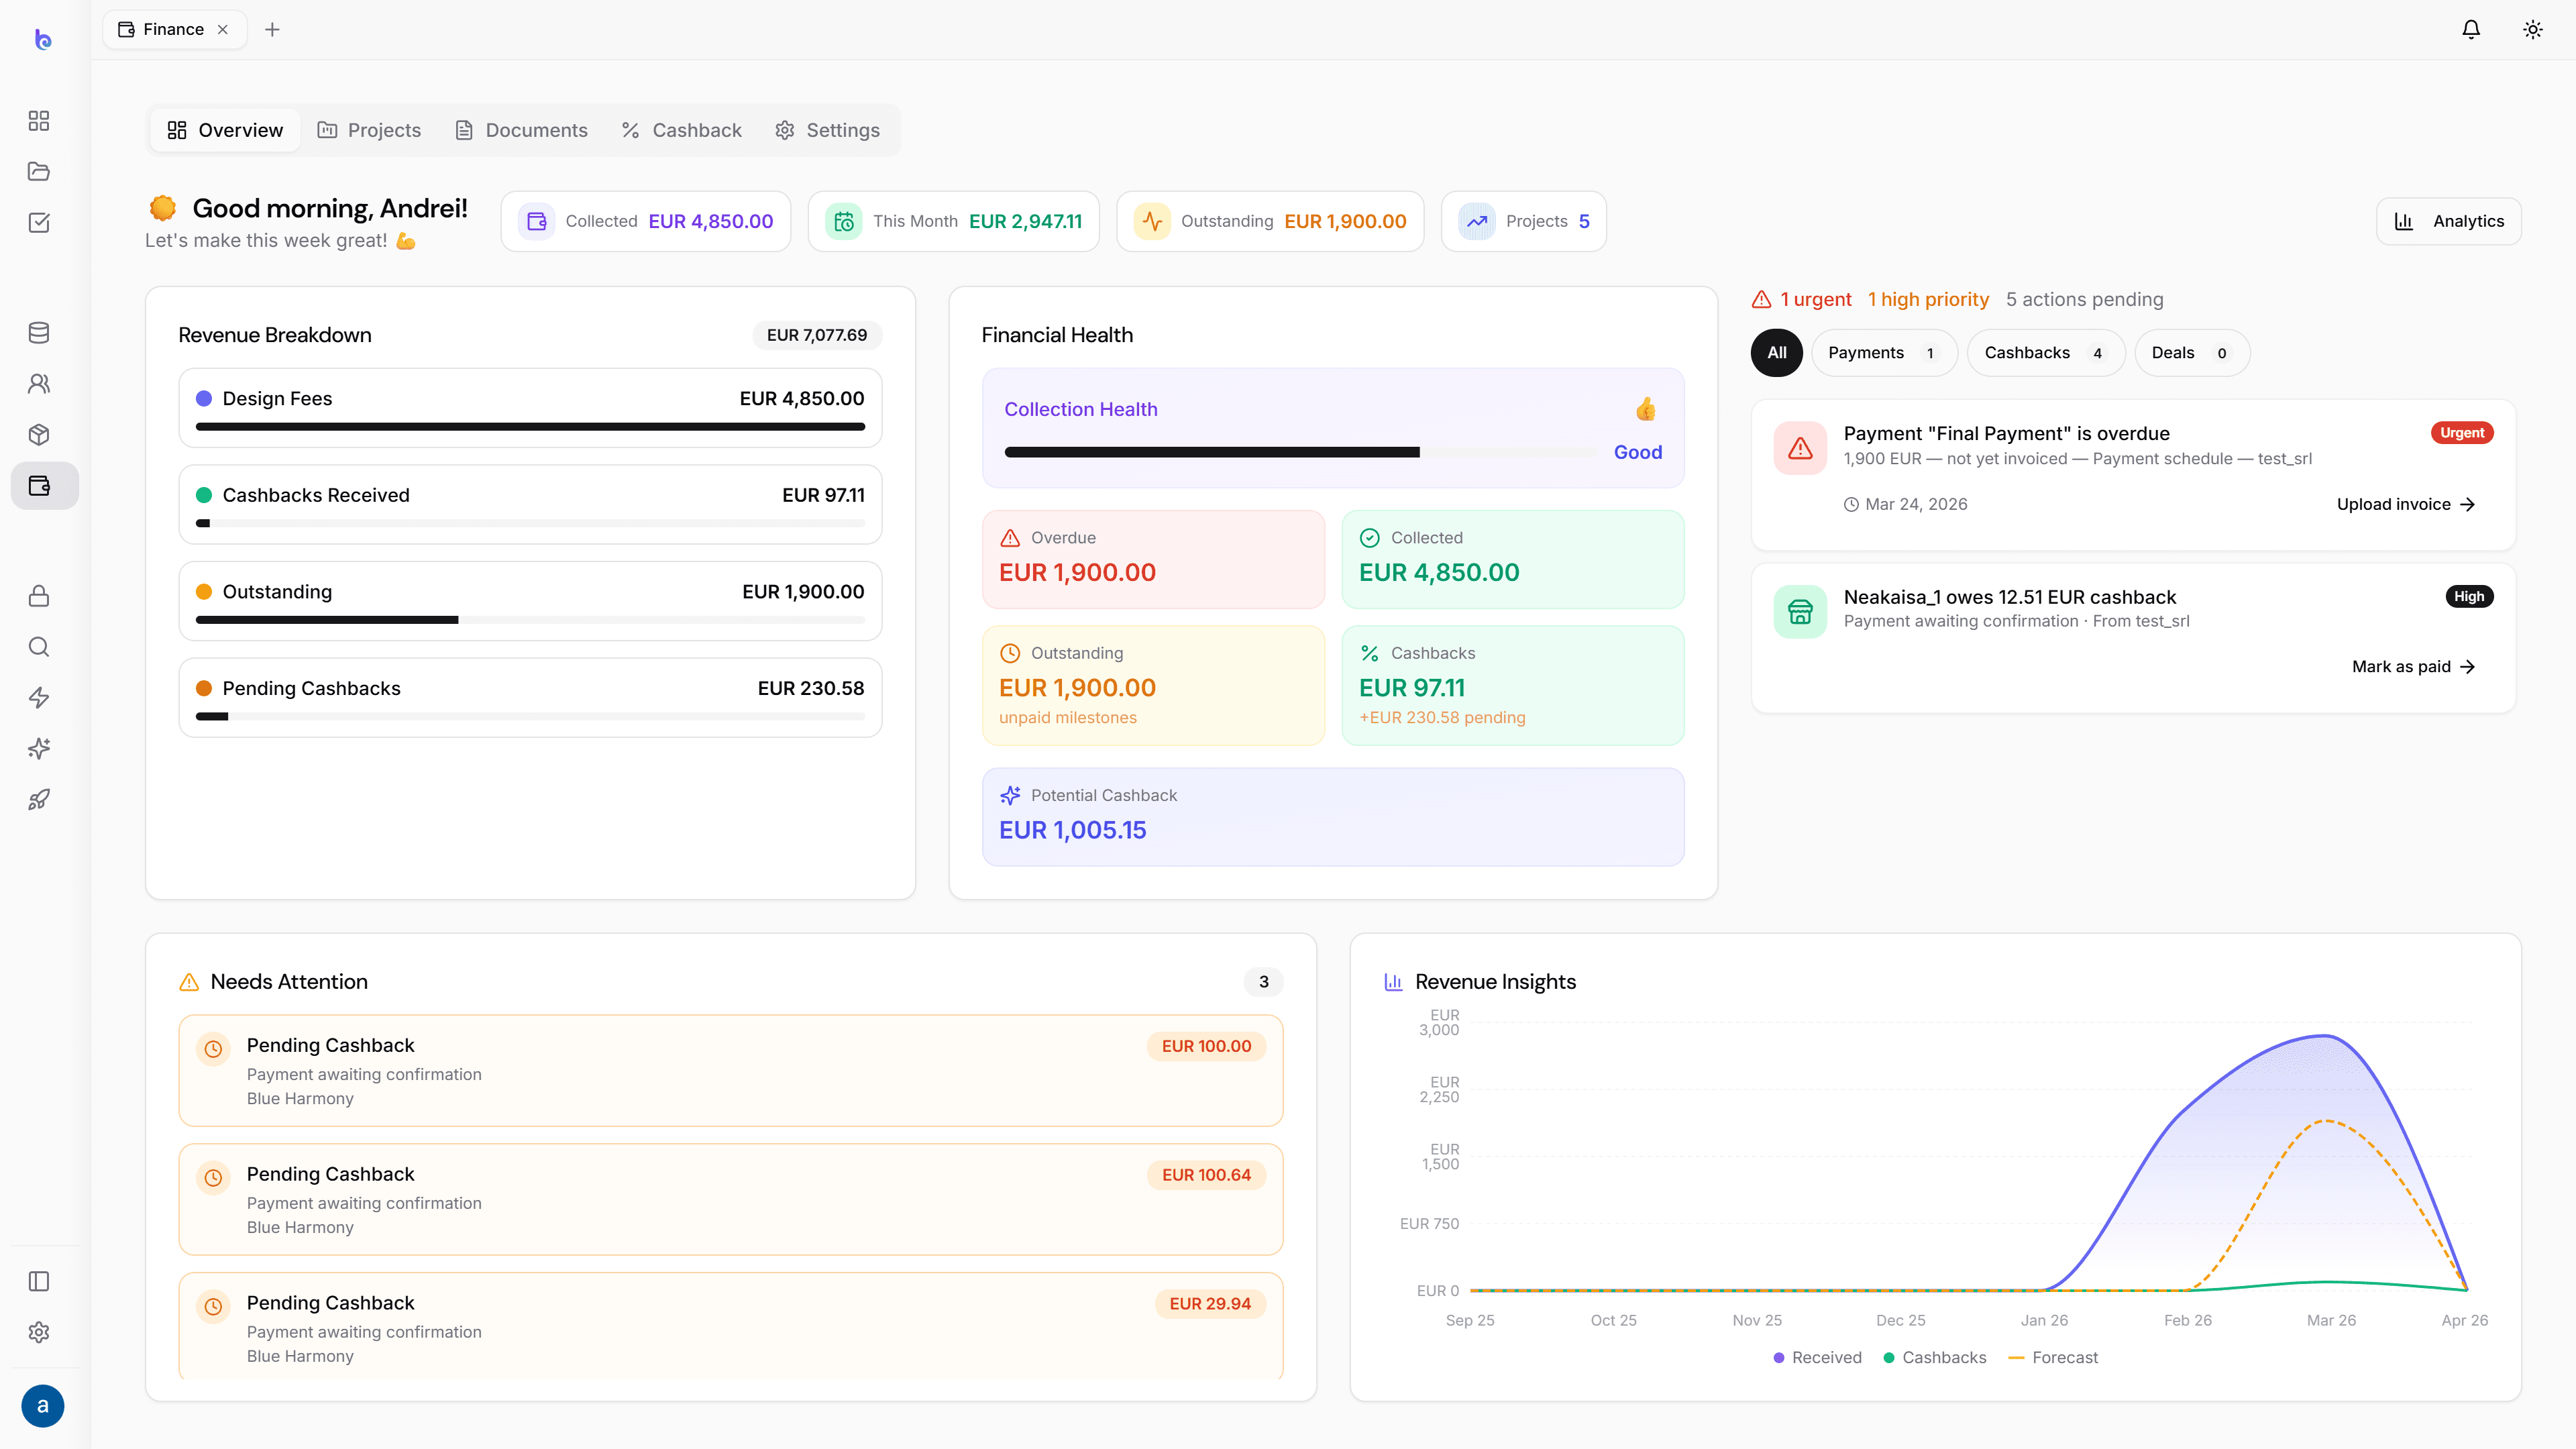Open the people icon in sidebar
This screenshot has width=2576, height=1449.
pyautogui.click(x=39, y=384)
